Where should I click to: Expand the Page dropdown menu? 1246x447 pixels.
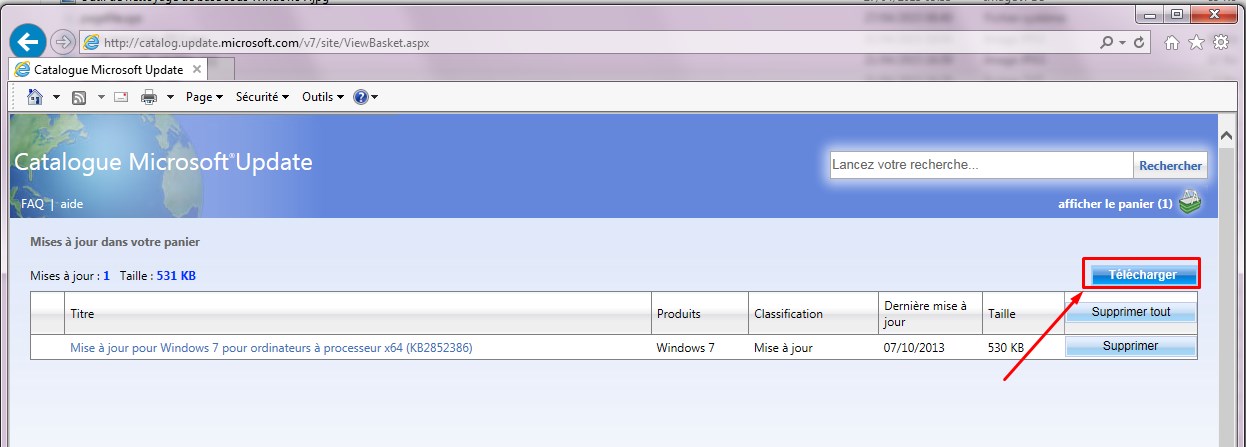click(x=204, y=97)
